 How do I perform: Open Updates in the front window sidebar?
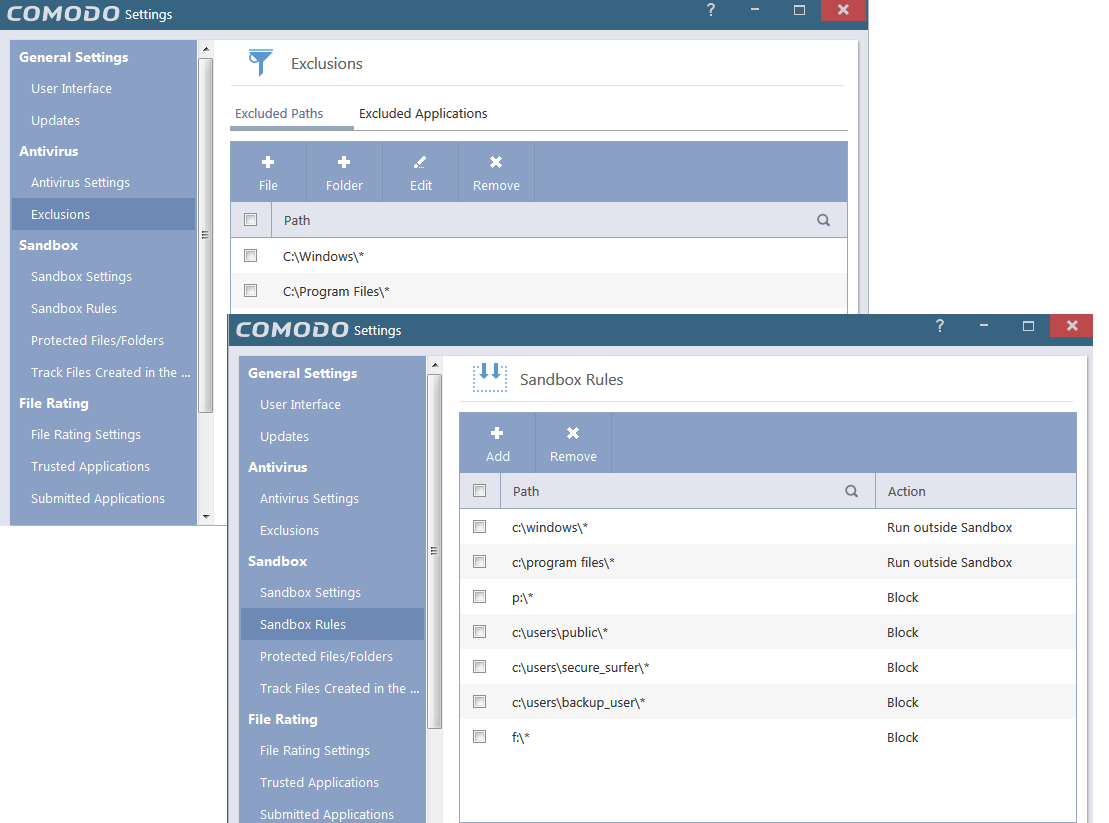coord(284,436)
